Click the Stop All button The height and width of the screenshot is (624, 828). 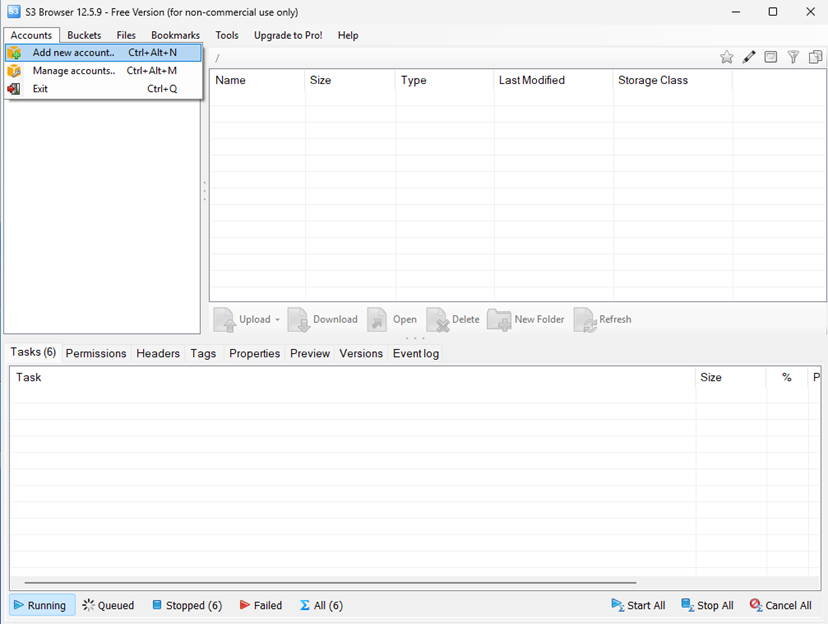tap(707, 605)
